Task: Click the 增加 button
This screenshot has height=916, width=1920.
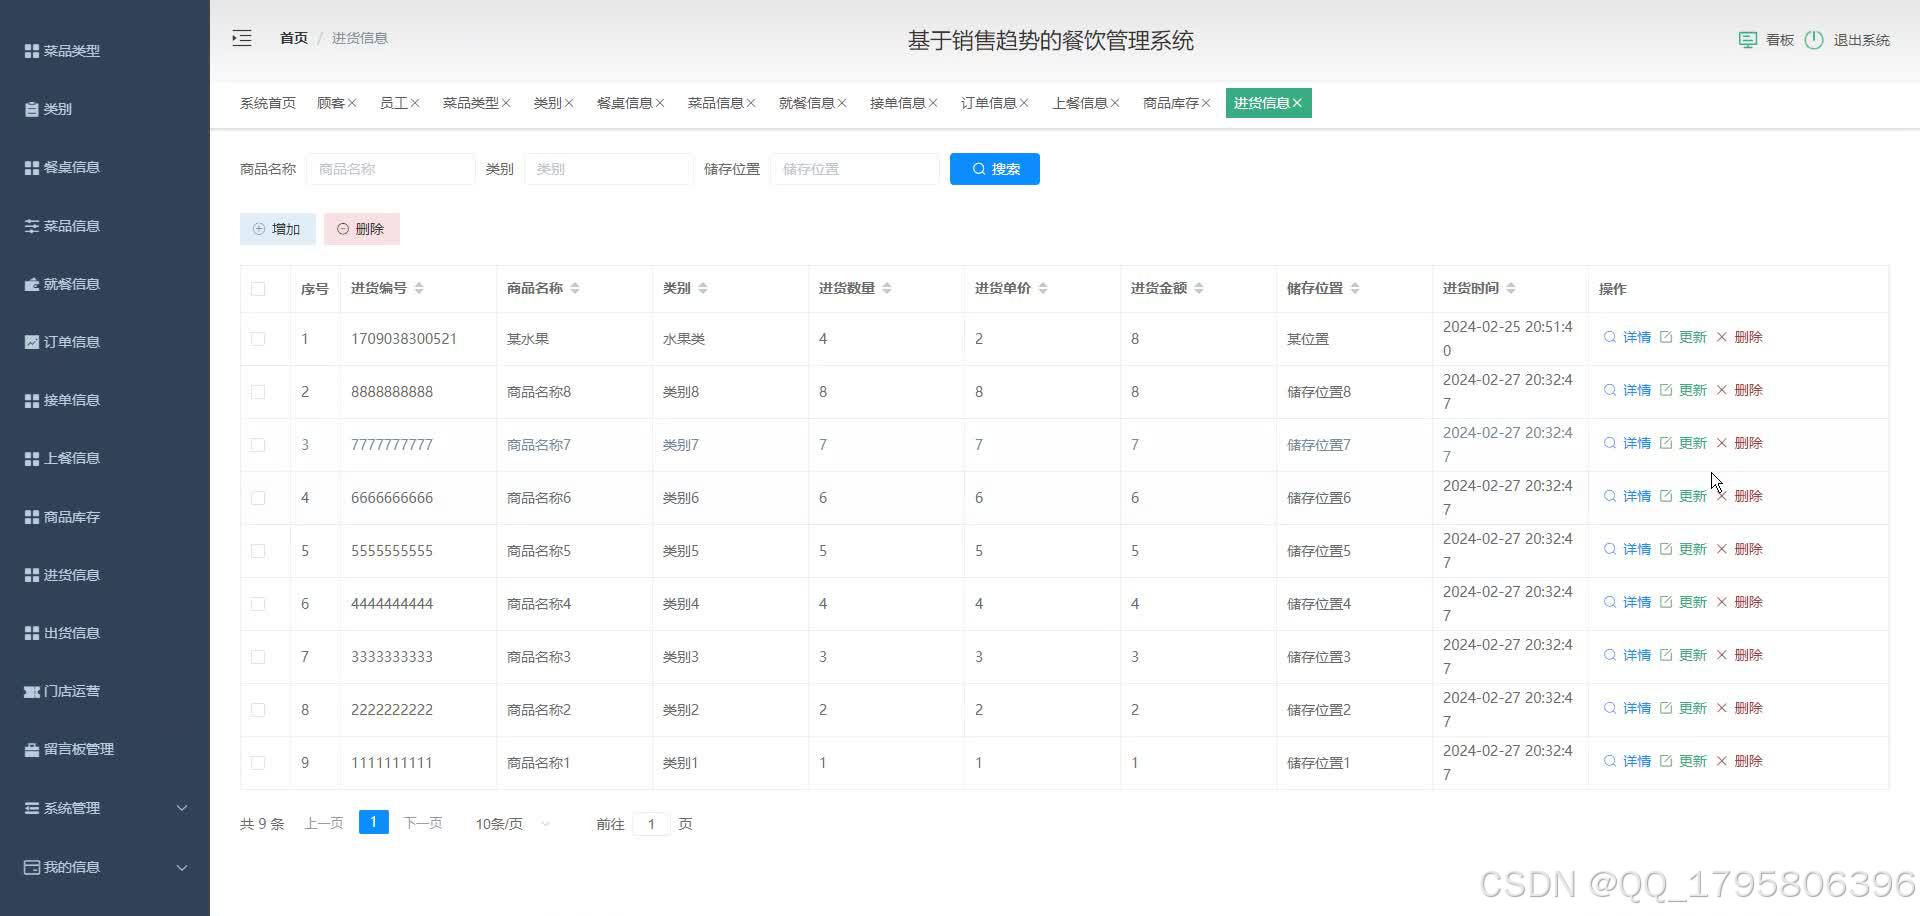Action: click(277, 229)
